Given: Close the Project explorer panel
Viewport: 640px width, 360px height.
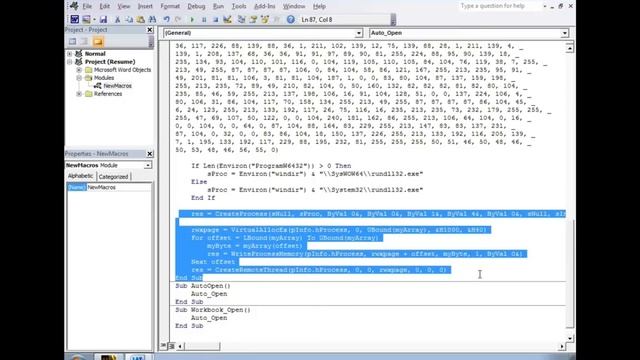Looking at the screenshot, I should coord(150,30).
